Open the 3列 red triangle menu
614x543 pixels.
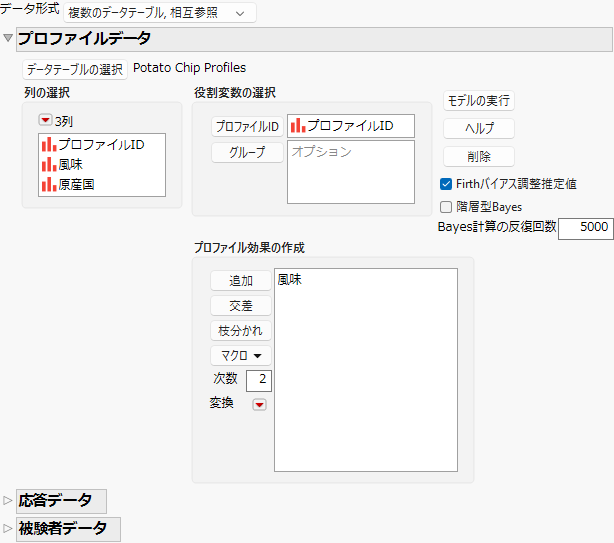click(x=45, y=120)
